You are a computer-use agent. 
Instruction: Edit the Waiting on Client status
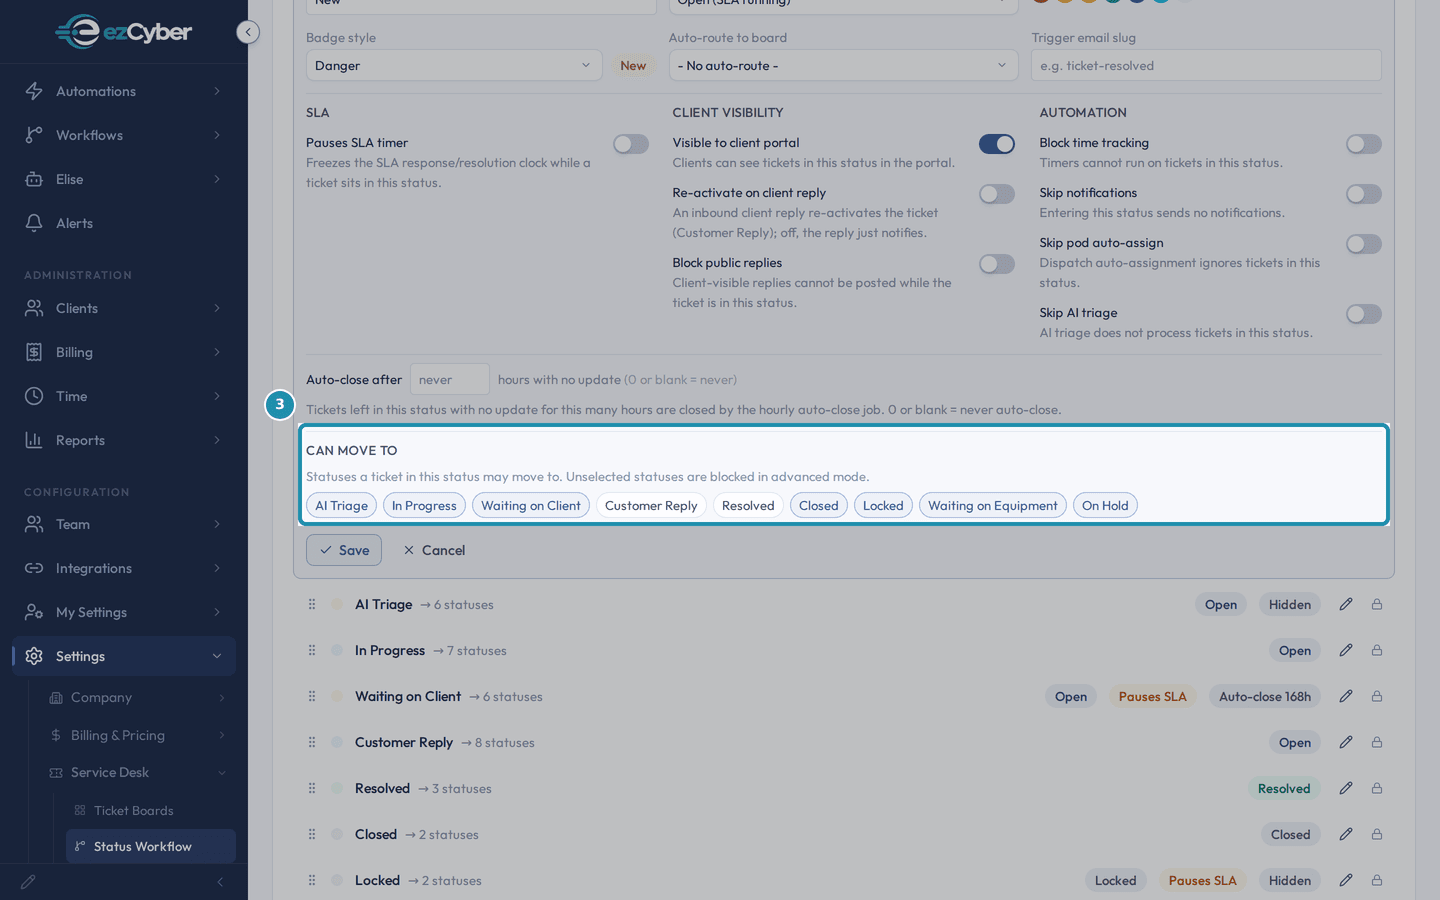[x=1346, y=696]
